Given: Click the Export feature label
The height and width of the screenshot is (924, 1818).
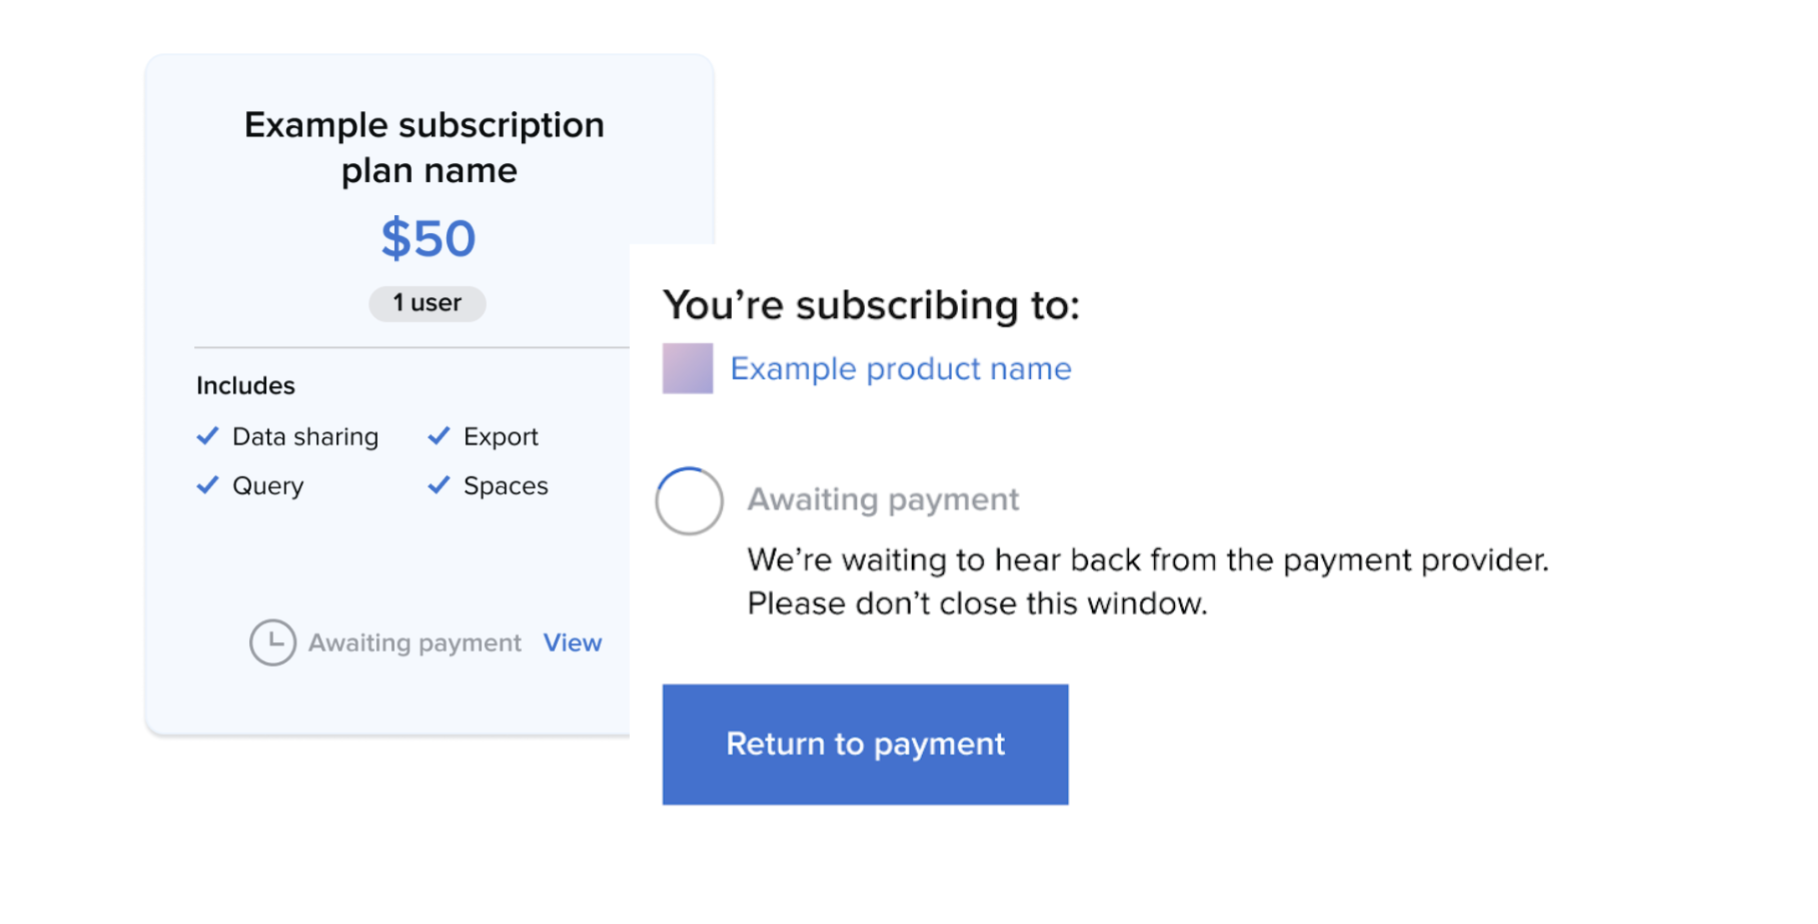Looking at the screenshot, I should 500,437.
